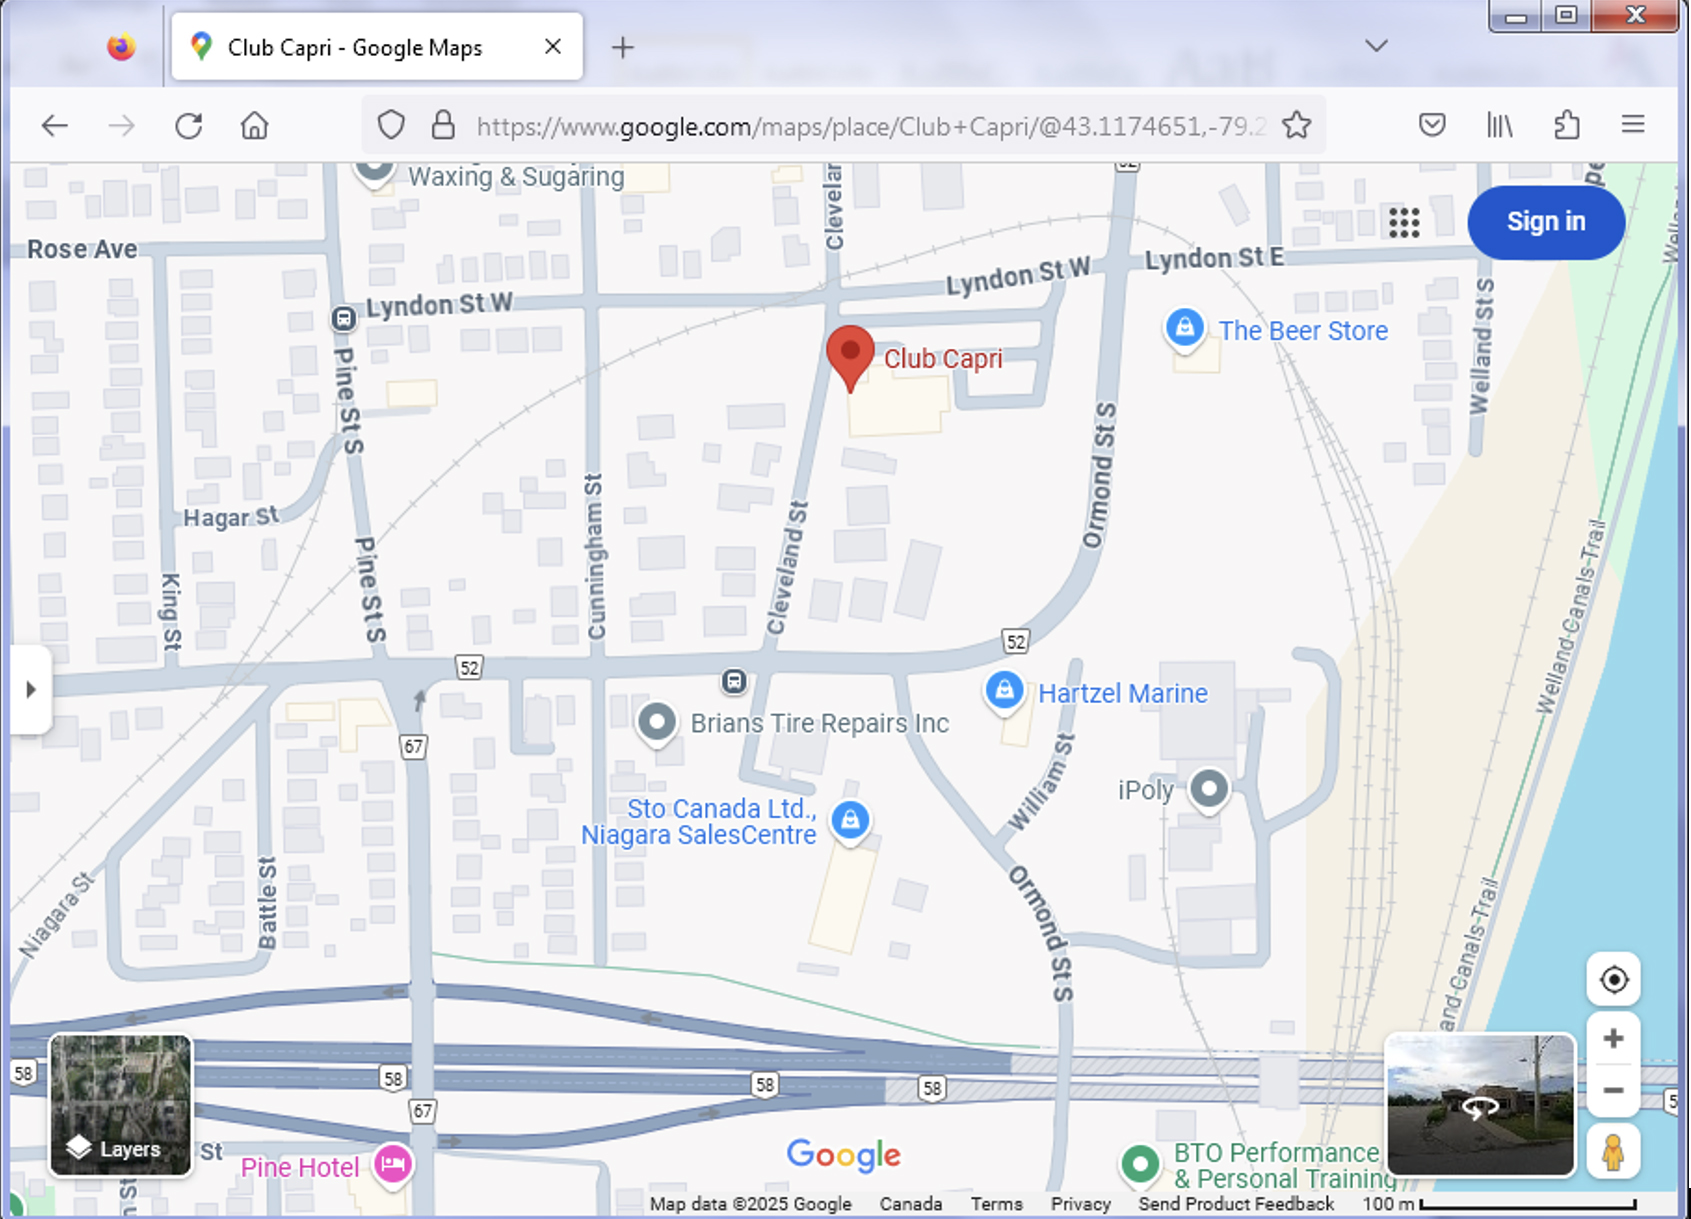This screenshot has height=1219, width=1691.
Task: Click the Waxing & Sugaring marker
Action: pos(375,171)
